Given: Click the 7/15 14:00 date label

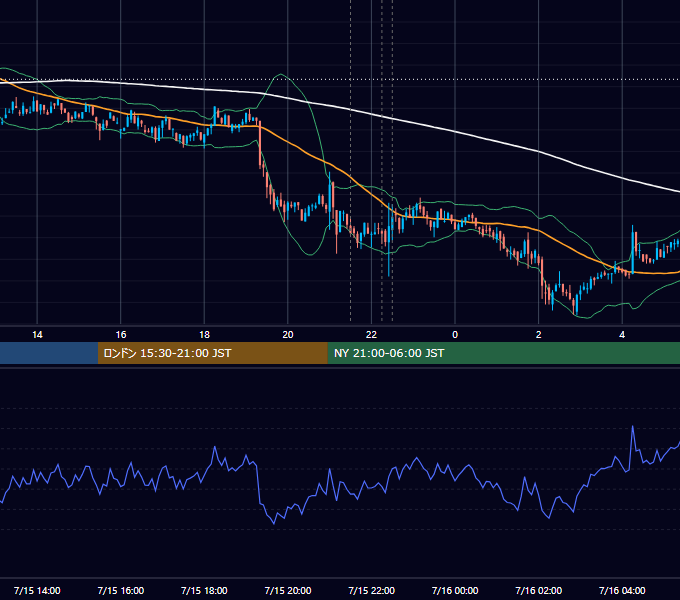Looking at the screenshot, I should pyautogui.click(x=37, y=590).
